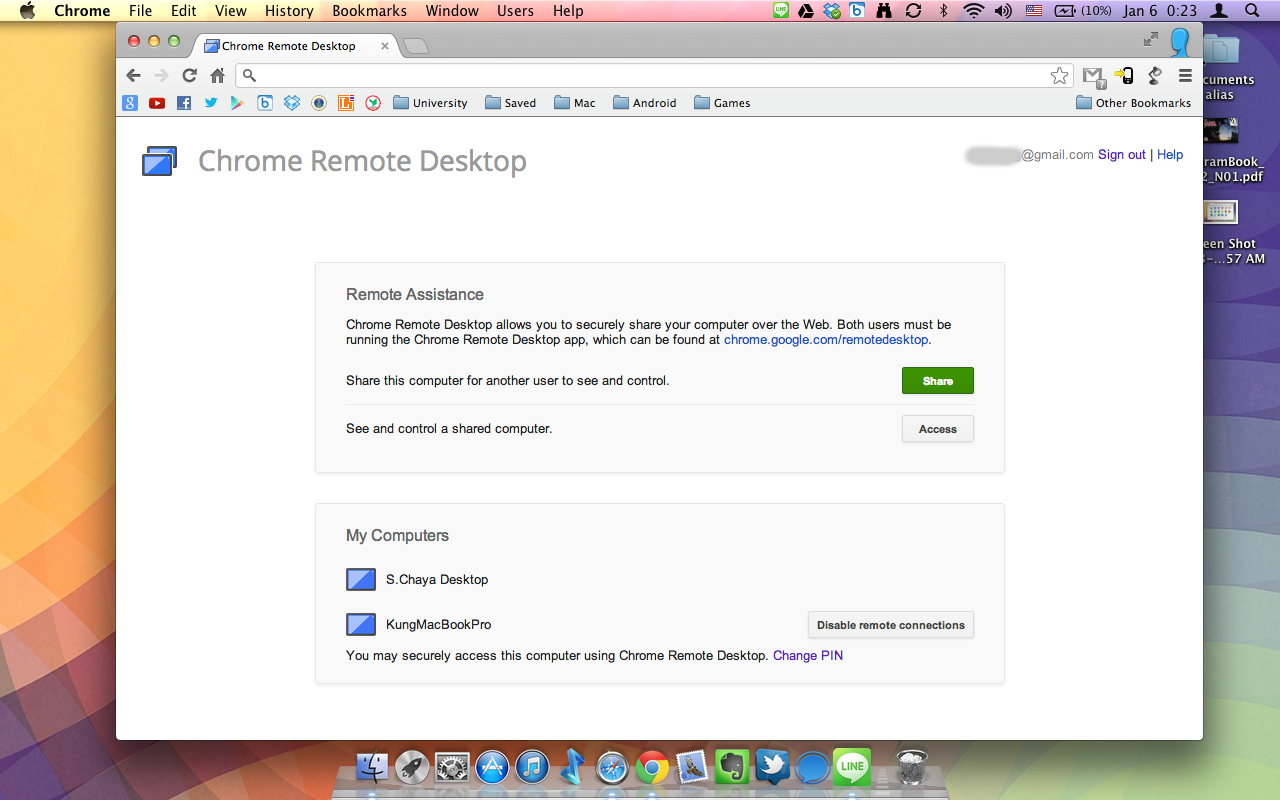Reload the page with the refresh icon
This screenshot has width=1280, height=800.
[189, 75]
